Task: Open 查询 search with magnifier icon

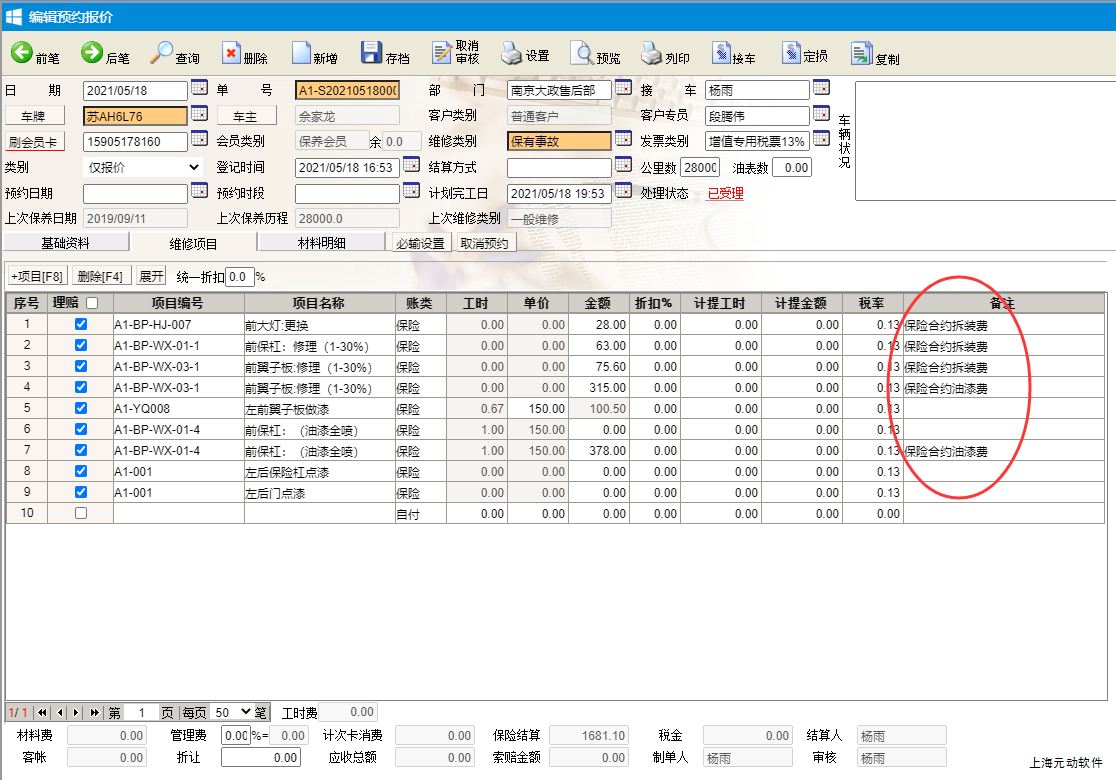Action: 162,54
